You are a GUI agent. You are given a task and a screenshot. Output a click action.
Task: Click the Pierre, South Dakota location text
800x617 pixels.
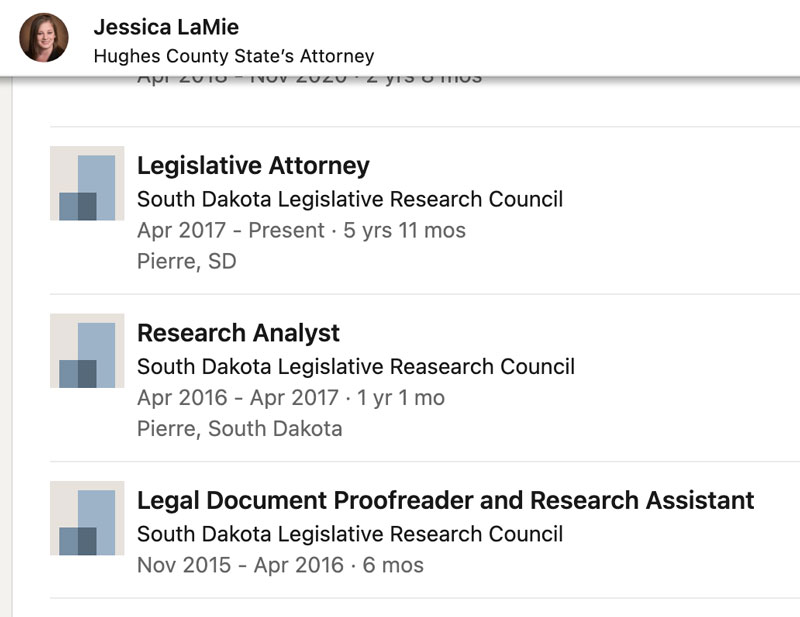click(240, 429)
